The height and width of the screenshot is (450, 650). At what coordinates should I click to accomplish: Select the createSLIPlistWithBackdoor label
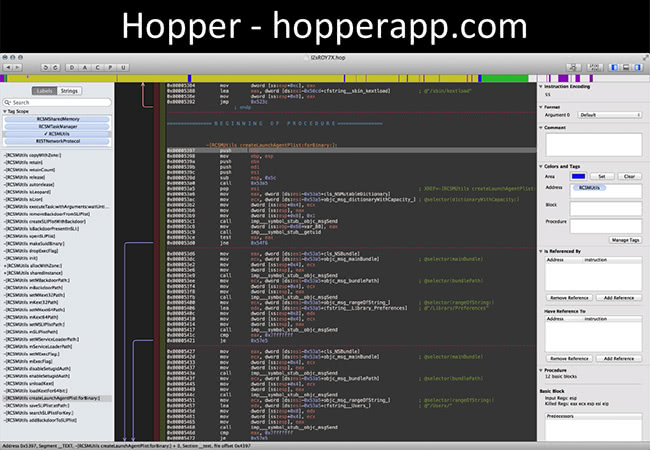(45, 221)
